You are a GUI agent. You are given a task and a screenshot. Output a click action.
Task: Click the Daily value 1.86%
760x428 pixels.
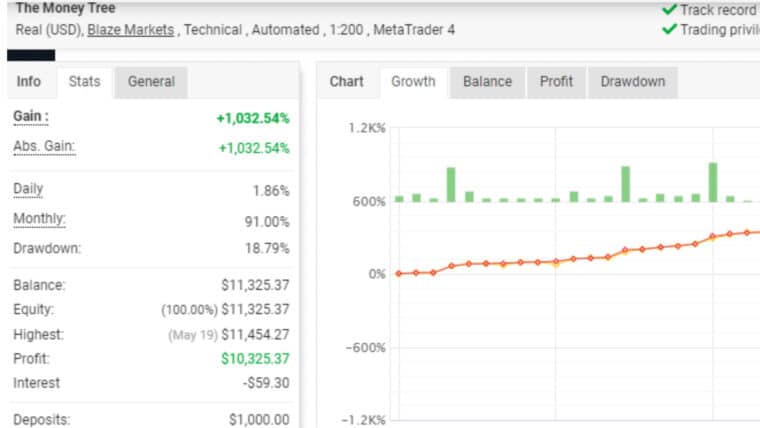pos(271,191)
